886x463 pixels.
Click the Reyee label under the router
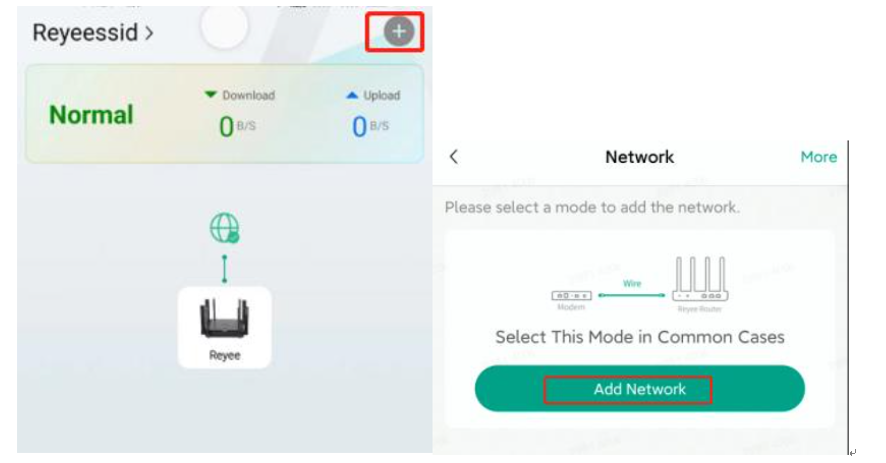coord(224,355)
